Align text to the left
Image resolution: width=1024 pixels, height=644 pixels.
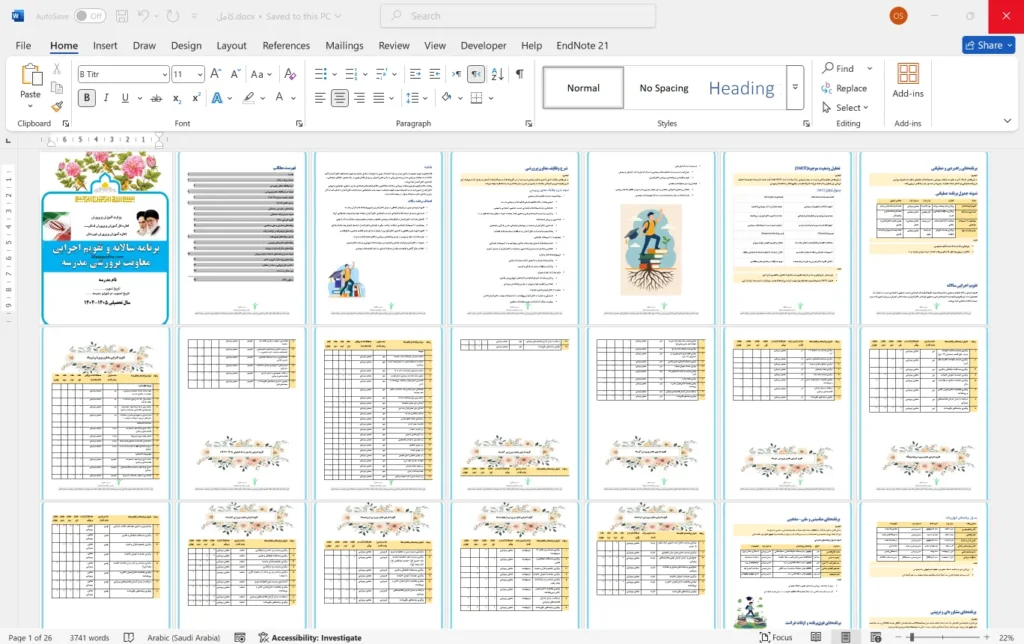click(x=320, y=98)
